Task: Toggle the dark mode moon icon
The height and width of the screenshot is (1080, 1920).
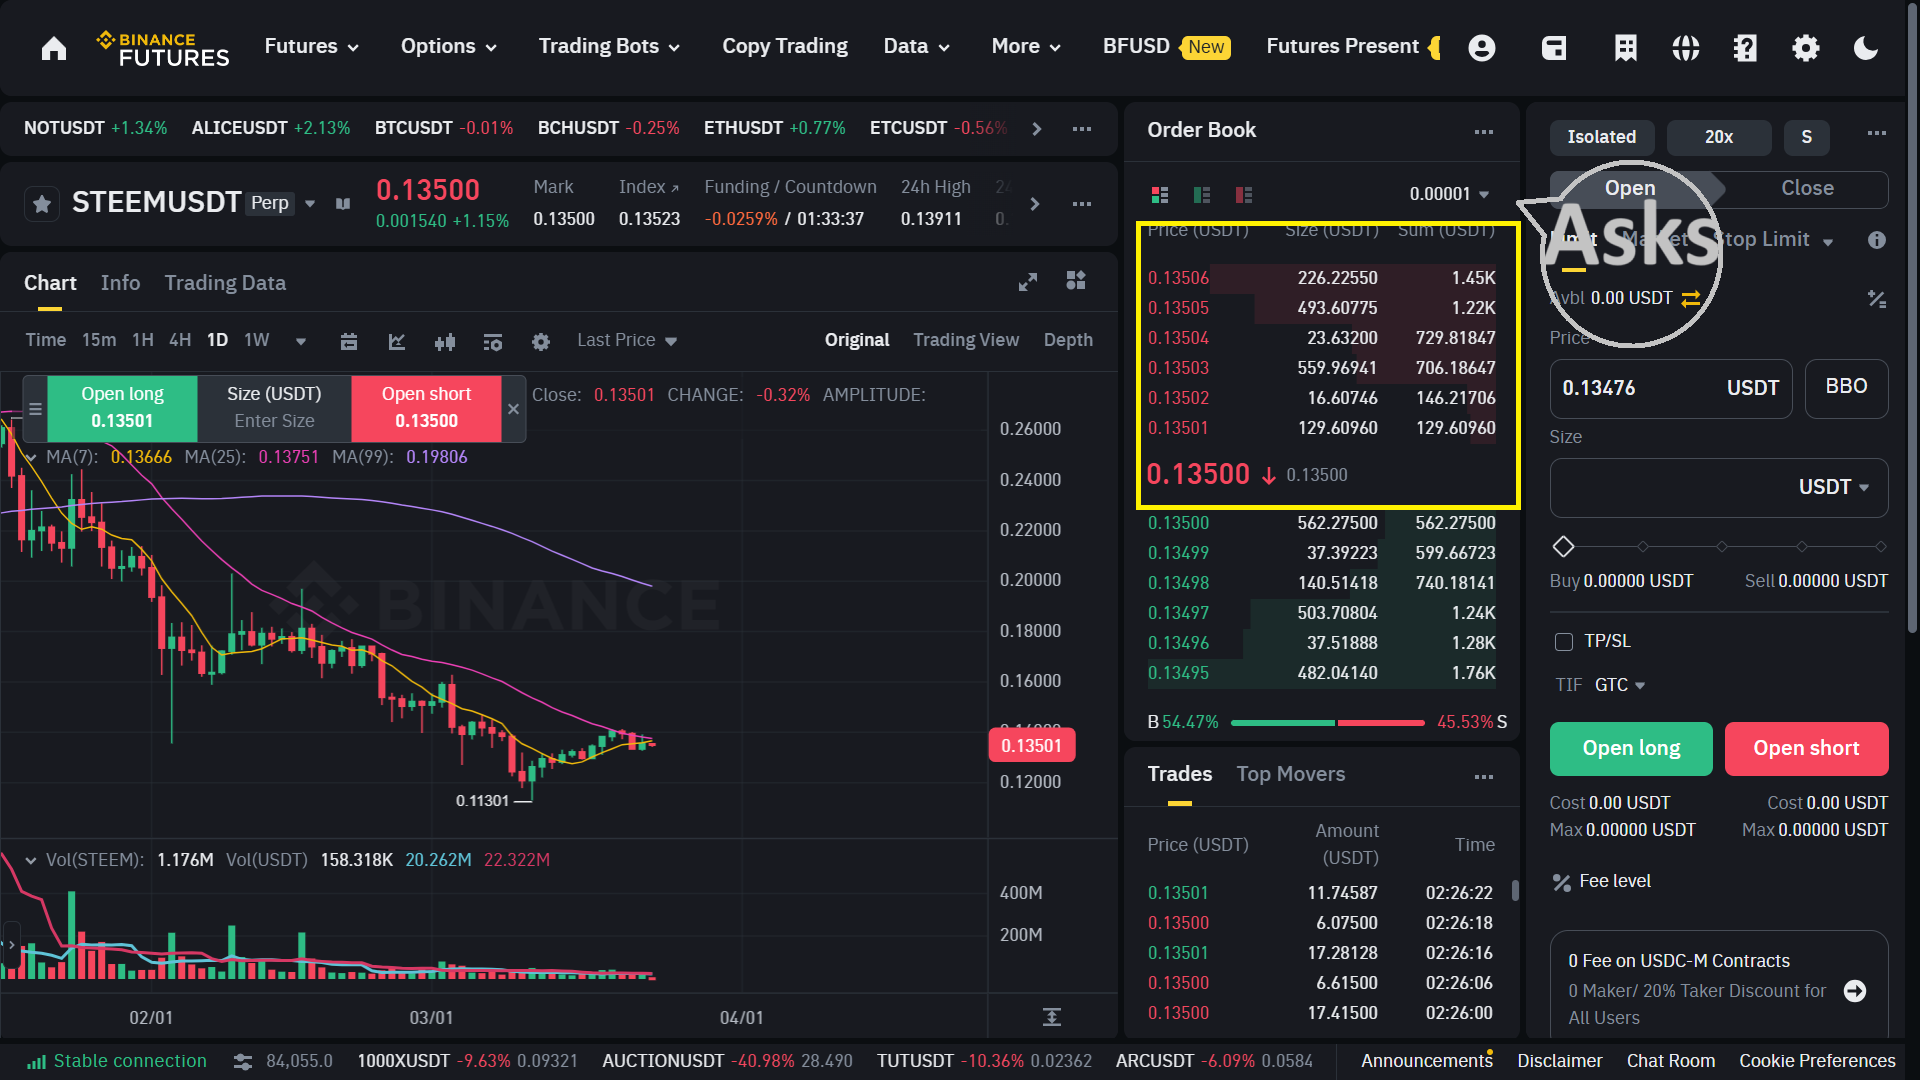Action: click(1866, 47)
